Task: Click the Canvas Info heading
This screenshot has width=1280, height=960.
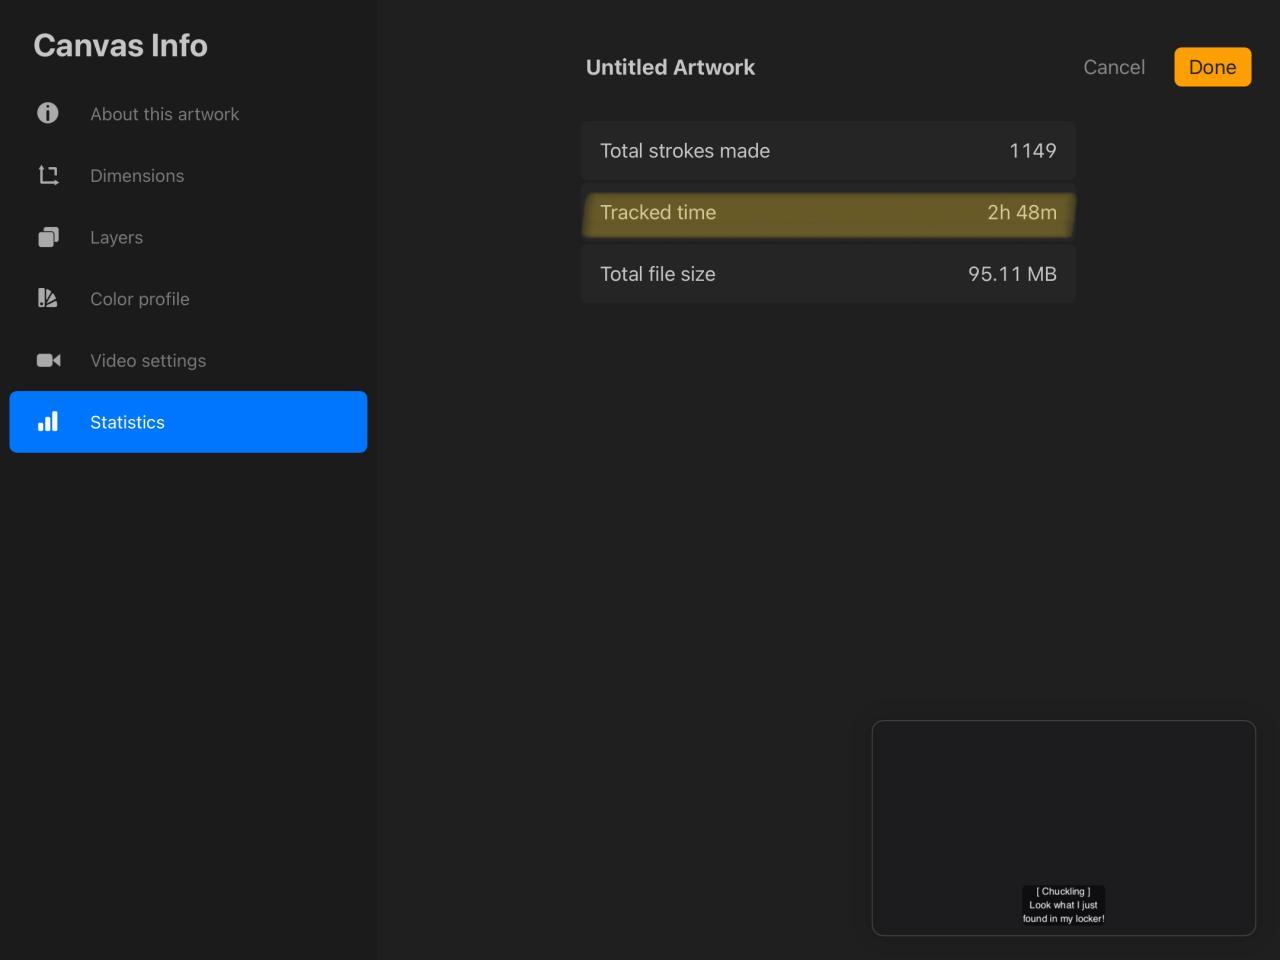Action: [x=120, y=45]
